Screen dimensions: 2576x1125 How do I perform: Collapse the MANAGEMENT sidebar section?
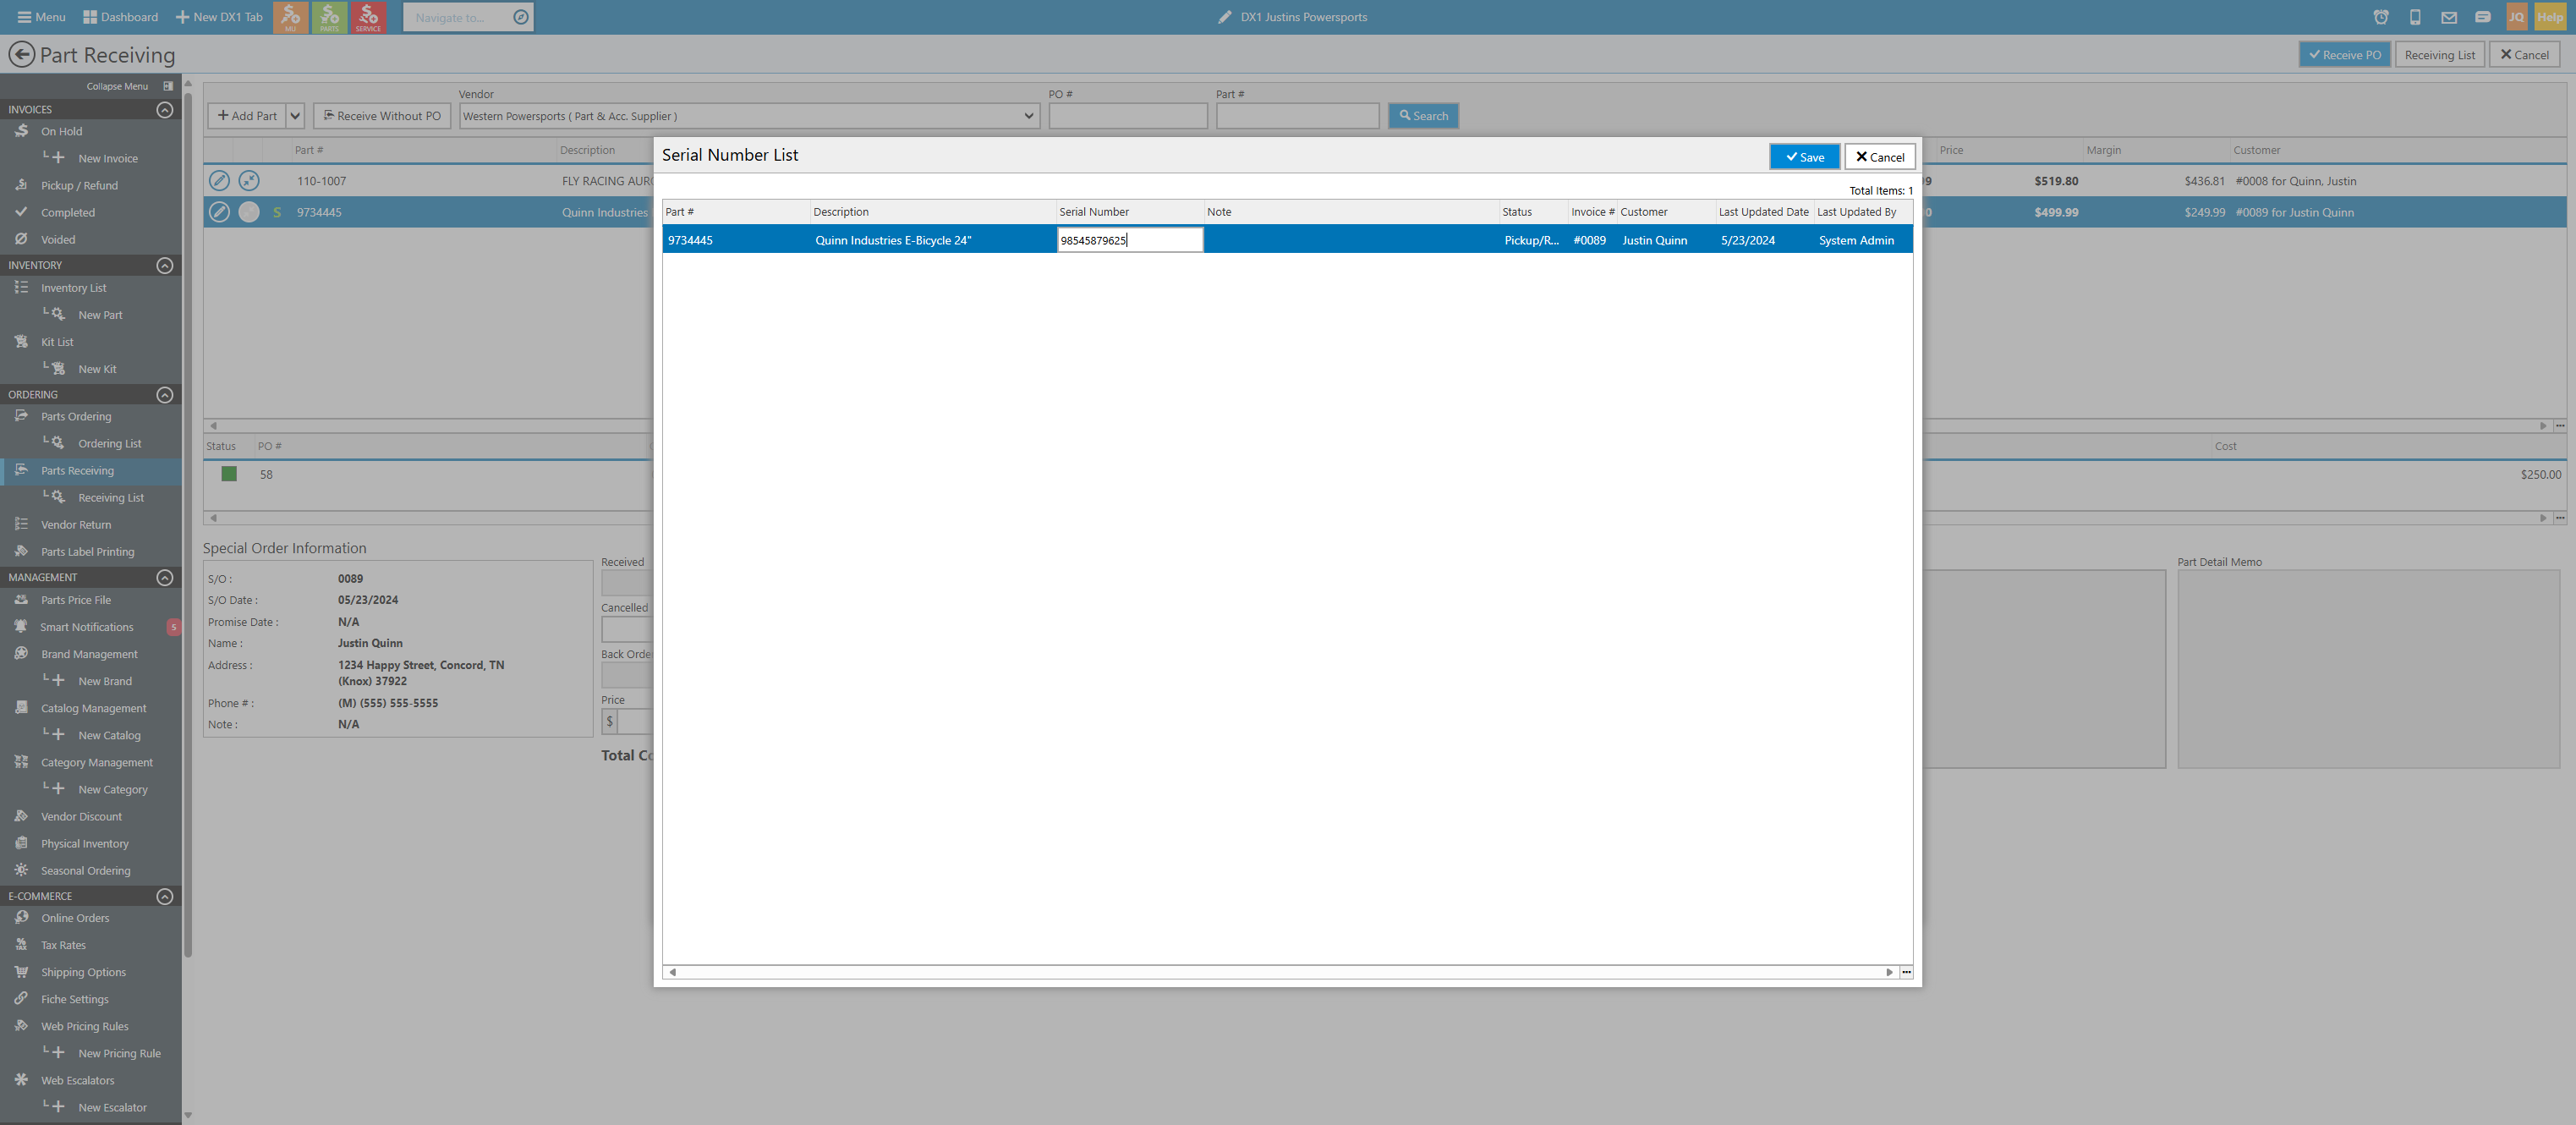click(x=165, y=577)
